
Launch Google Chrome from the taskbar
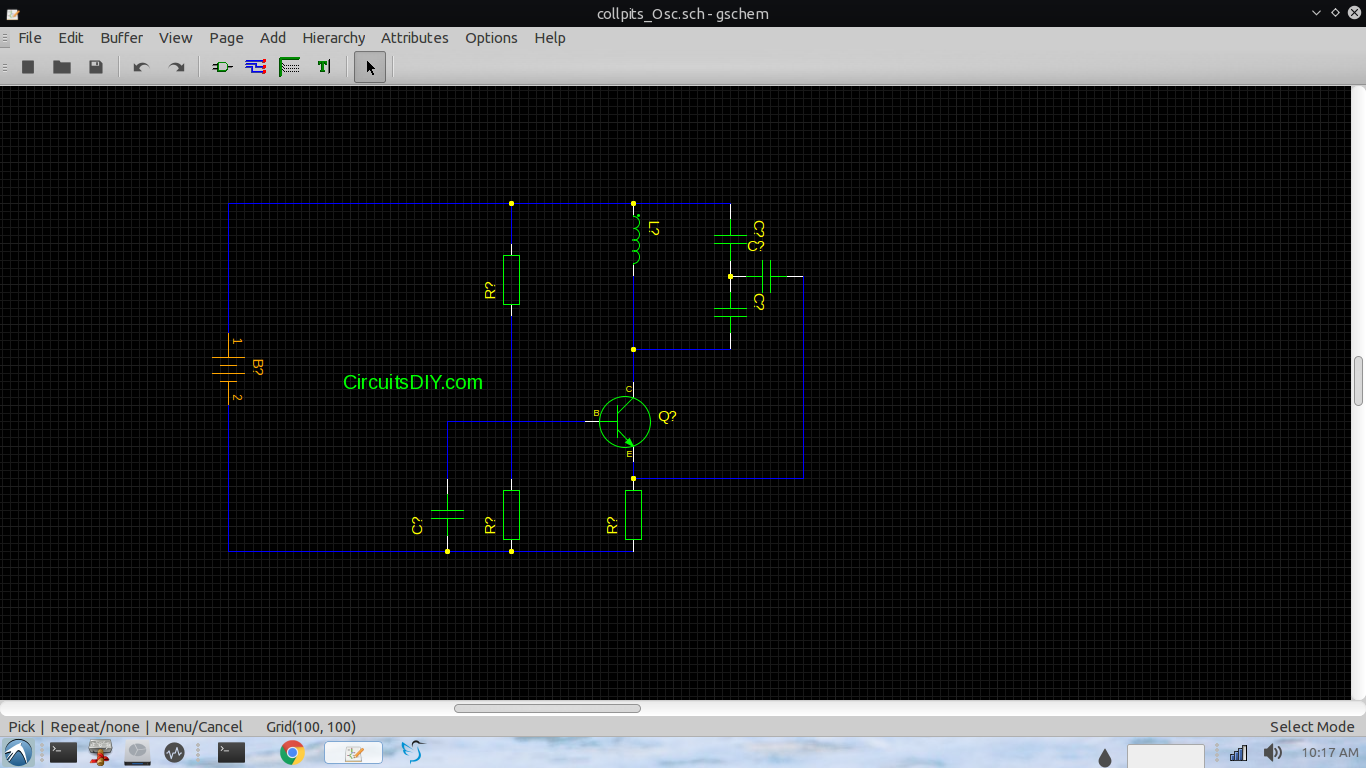click(x=292, y=753)
